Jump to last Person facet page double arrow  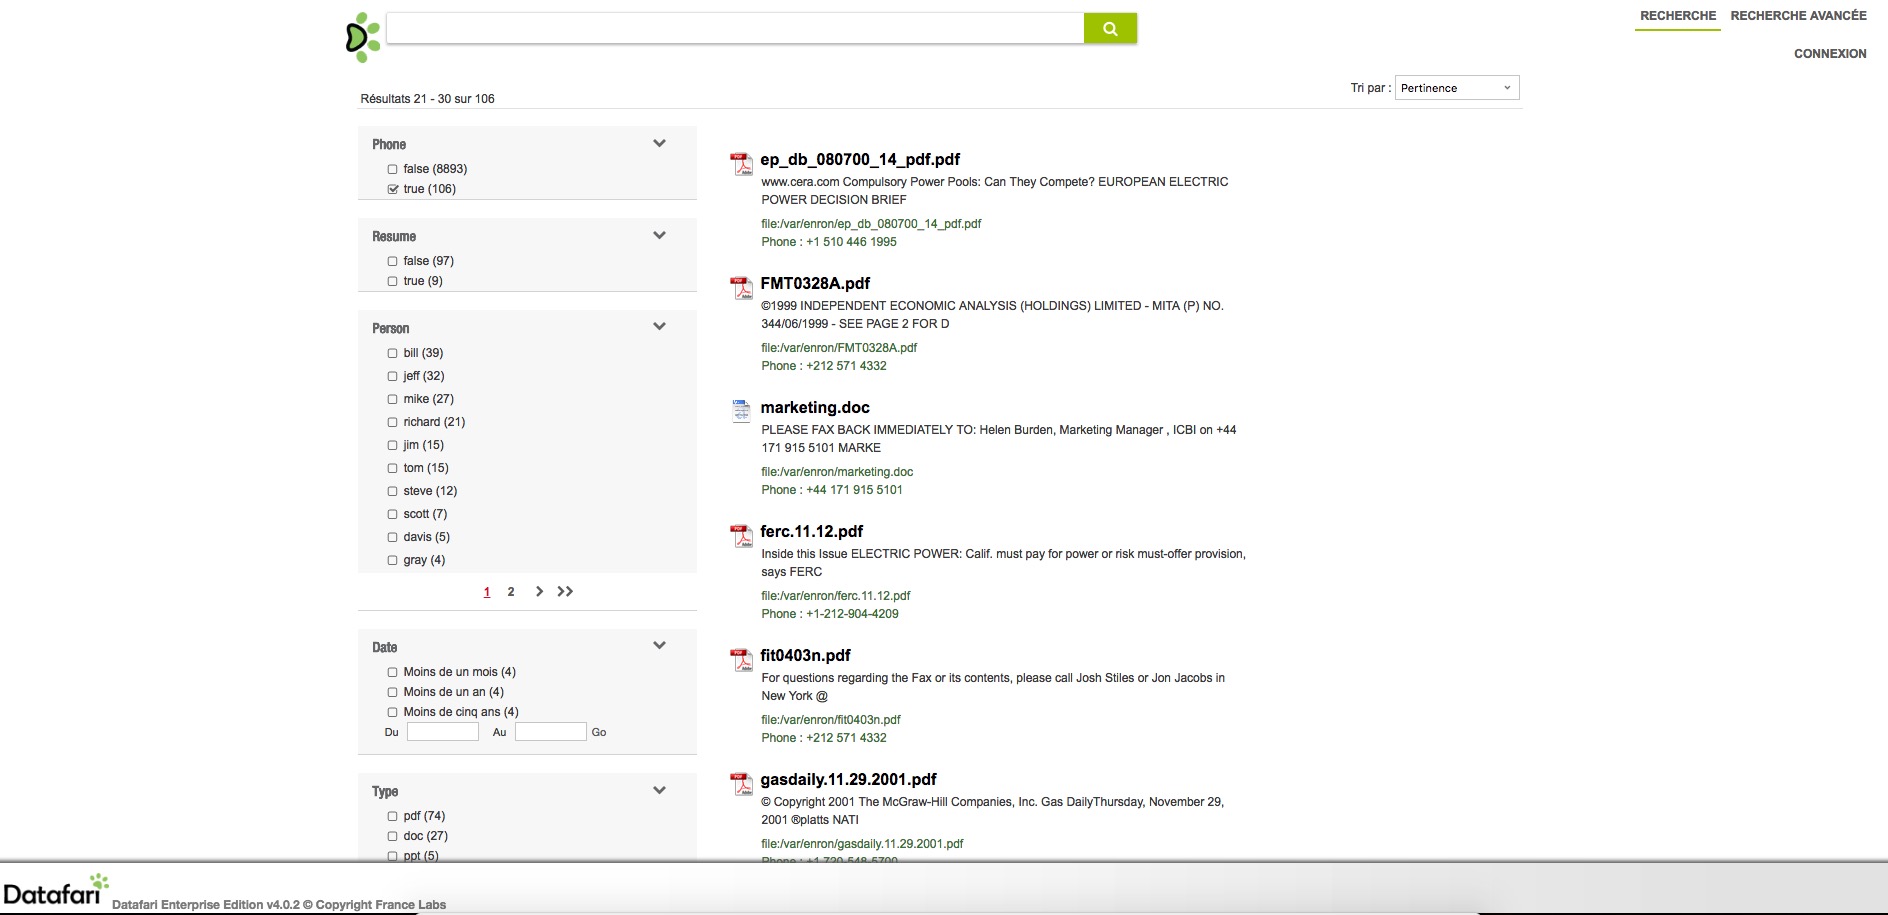click(x=565, y=592)
